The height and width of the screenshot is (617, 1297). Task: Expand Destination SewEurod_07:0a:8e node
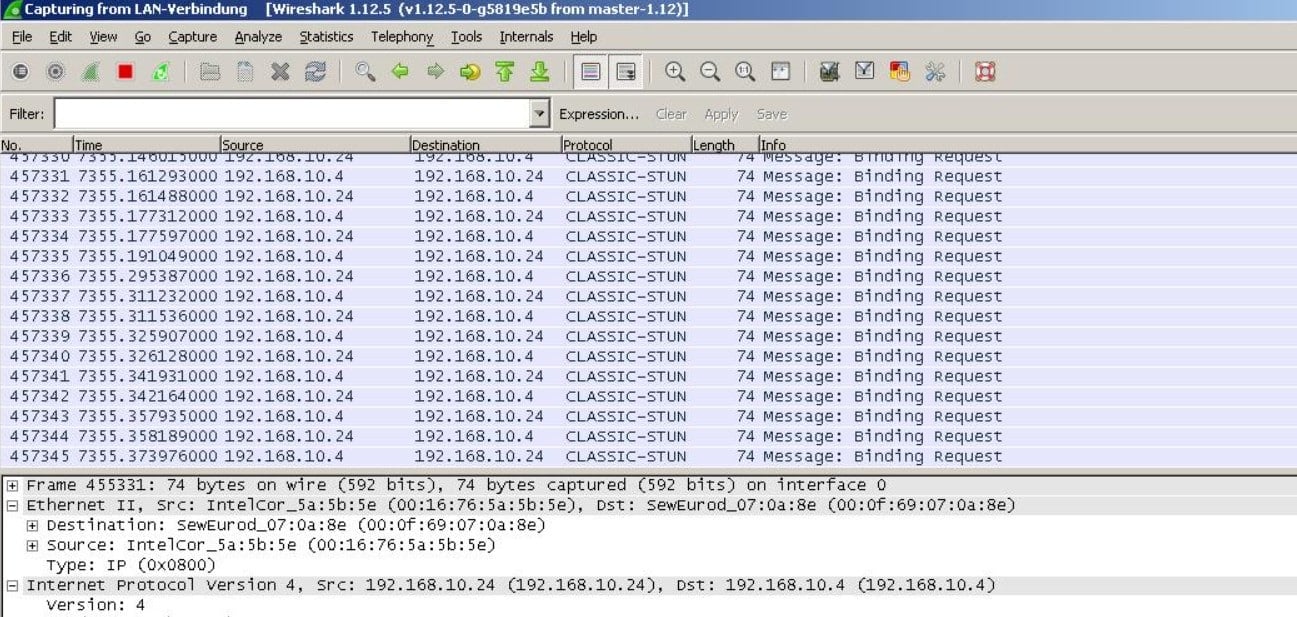[33, 525]
